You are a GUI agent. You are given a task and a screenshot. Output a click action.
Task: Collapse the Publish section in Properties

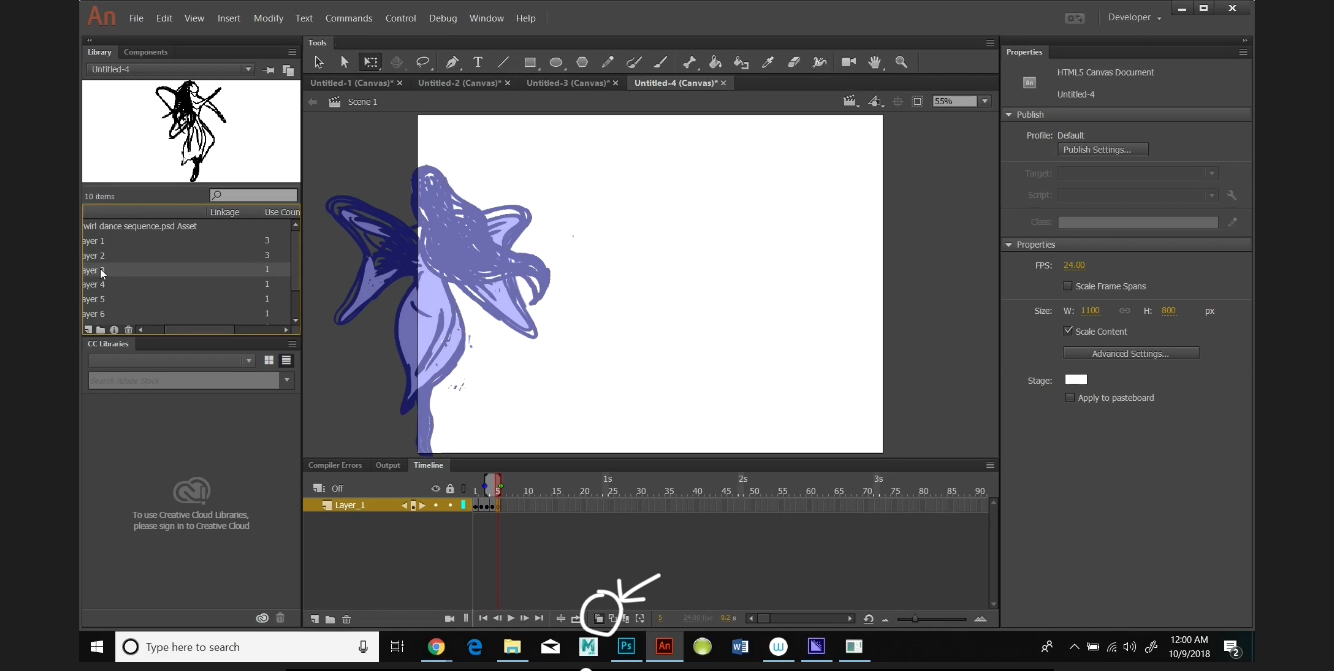[1009, 114]
